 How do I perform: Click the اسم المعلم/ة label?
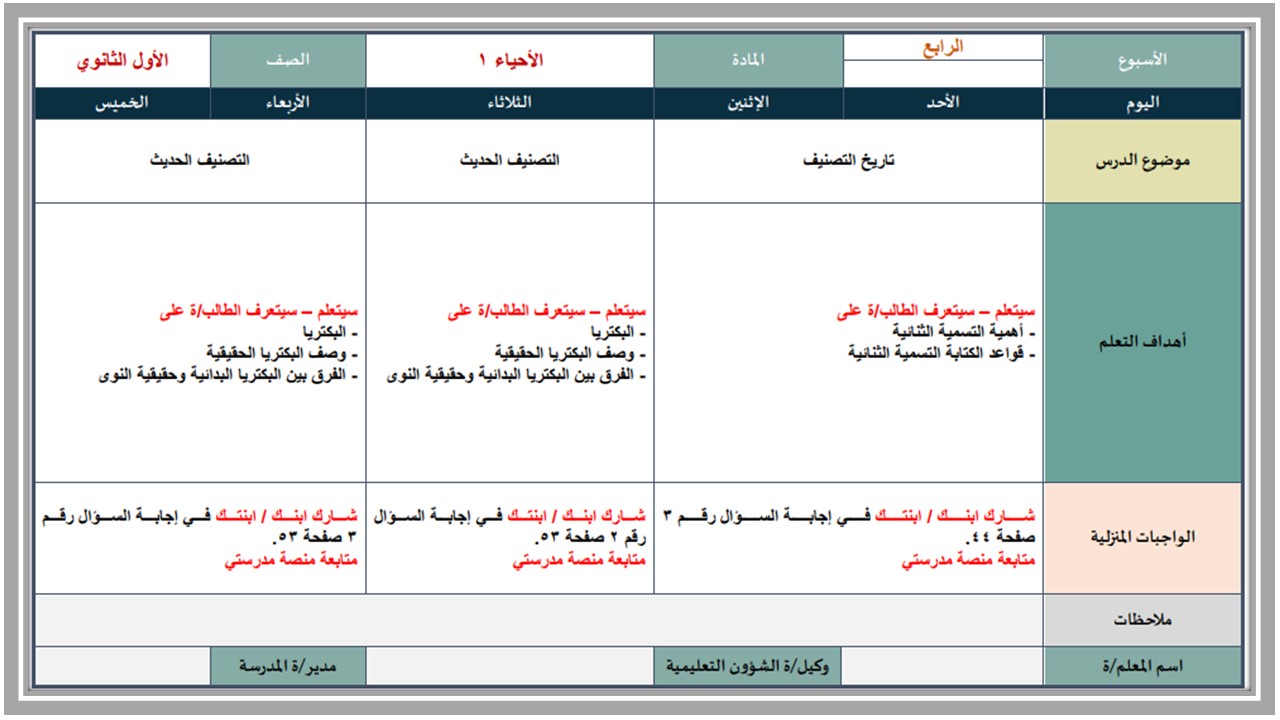click(x=1142, y=666)
